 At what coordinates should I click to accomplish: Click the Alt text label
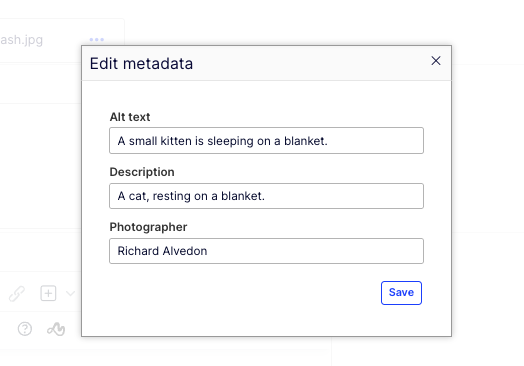[x=130, y=117]
